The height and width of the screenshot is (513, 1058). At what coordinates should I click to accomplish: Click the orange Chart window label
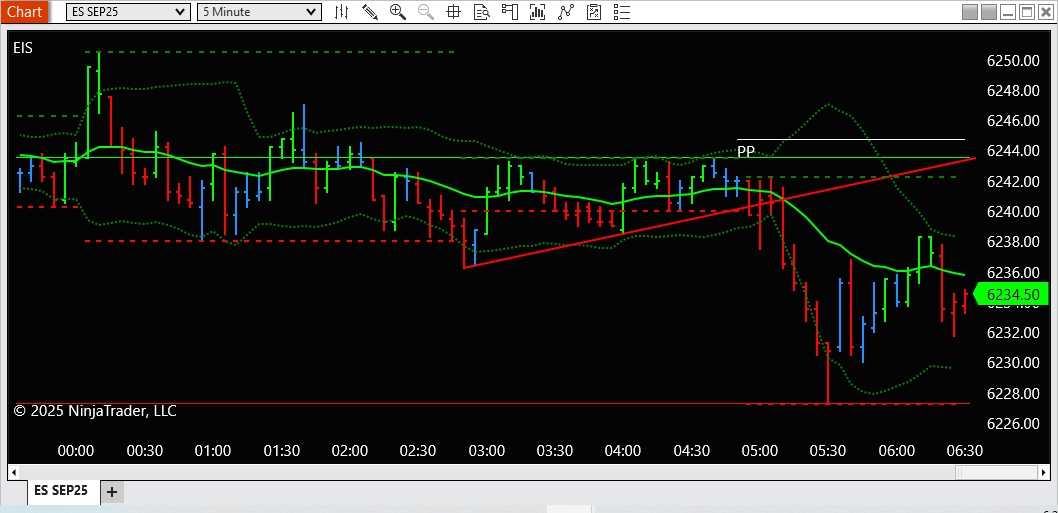[x=24, y=11]
